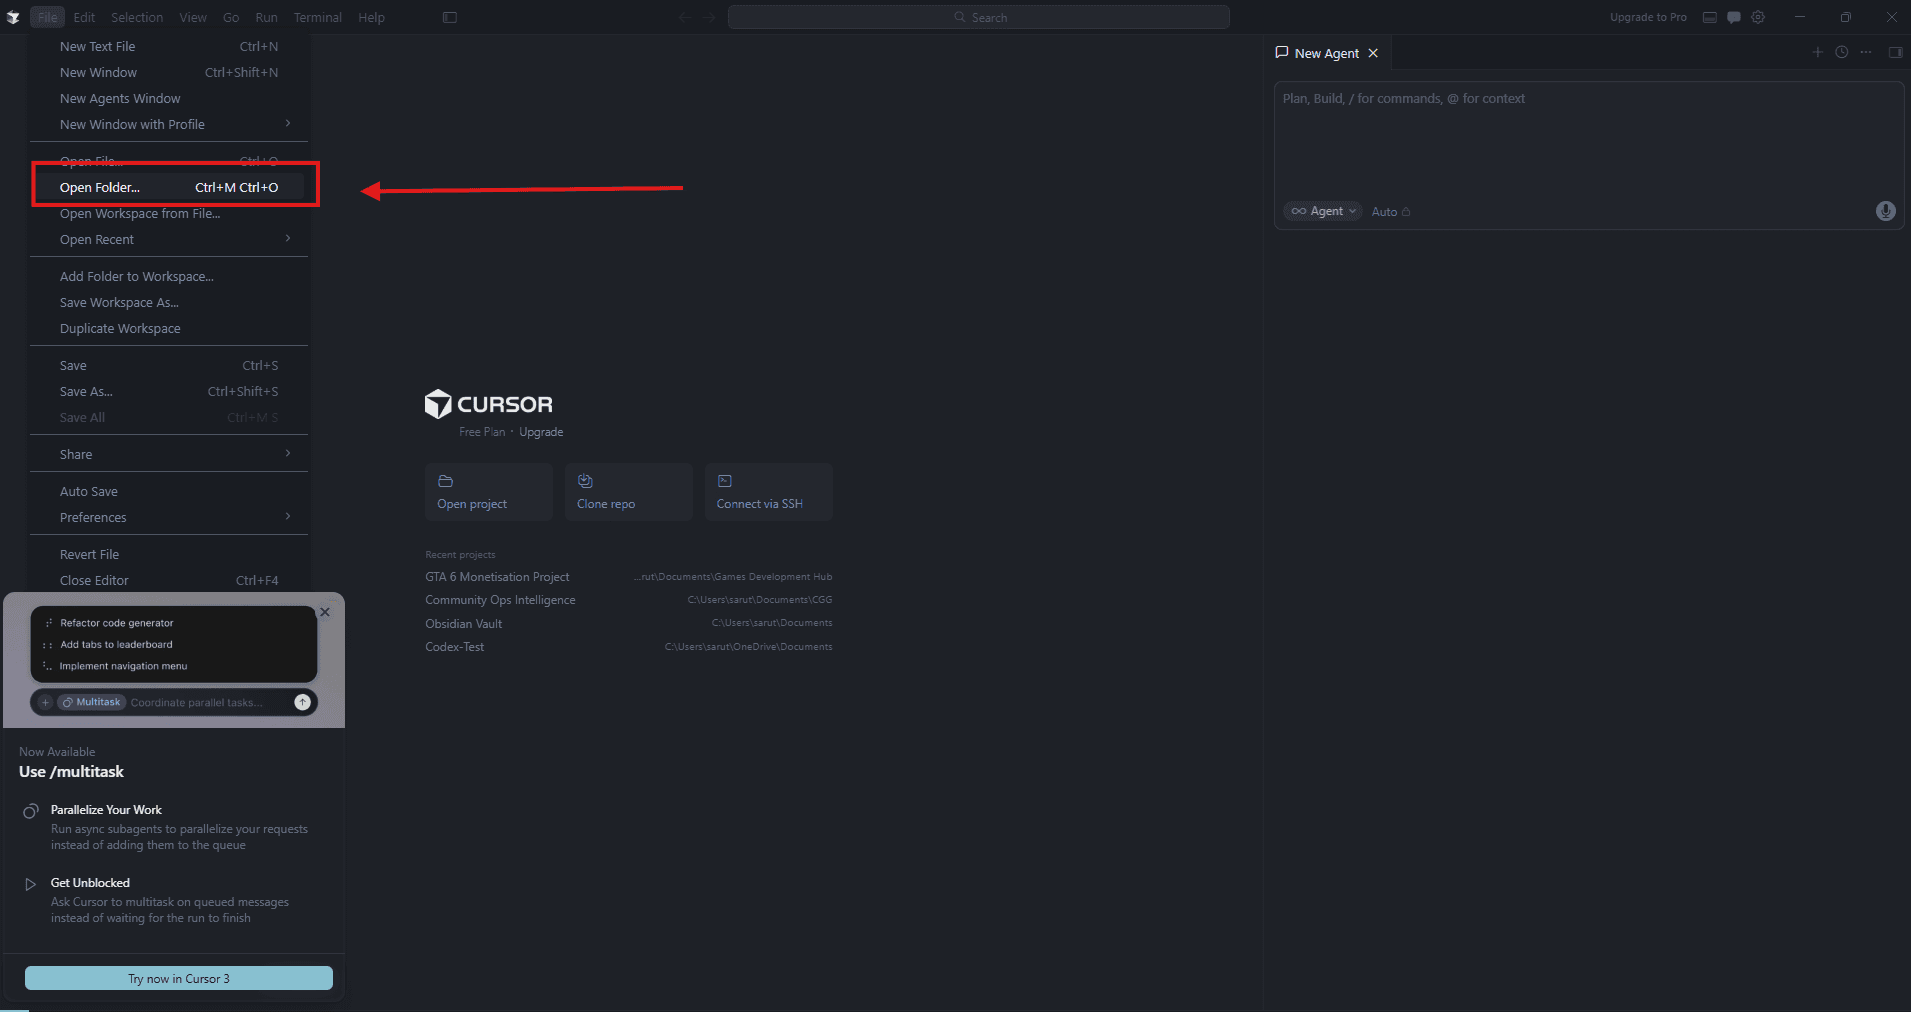Toggle the bottom panel layout icon
The width and height of the screenshot is (1911, 1012).
(1710, 17)
